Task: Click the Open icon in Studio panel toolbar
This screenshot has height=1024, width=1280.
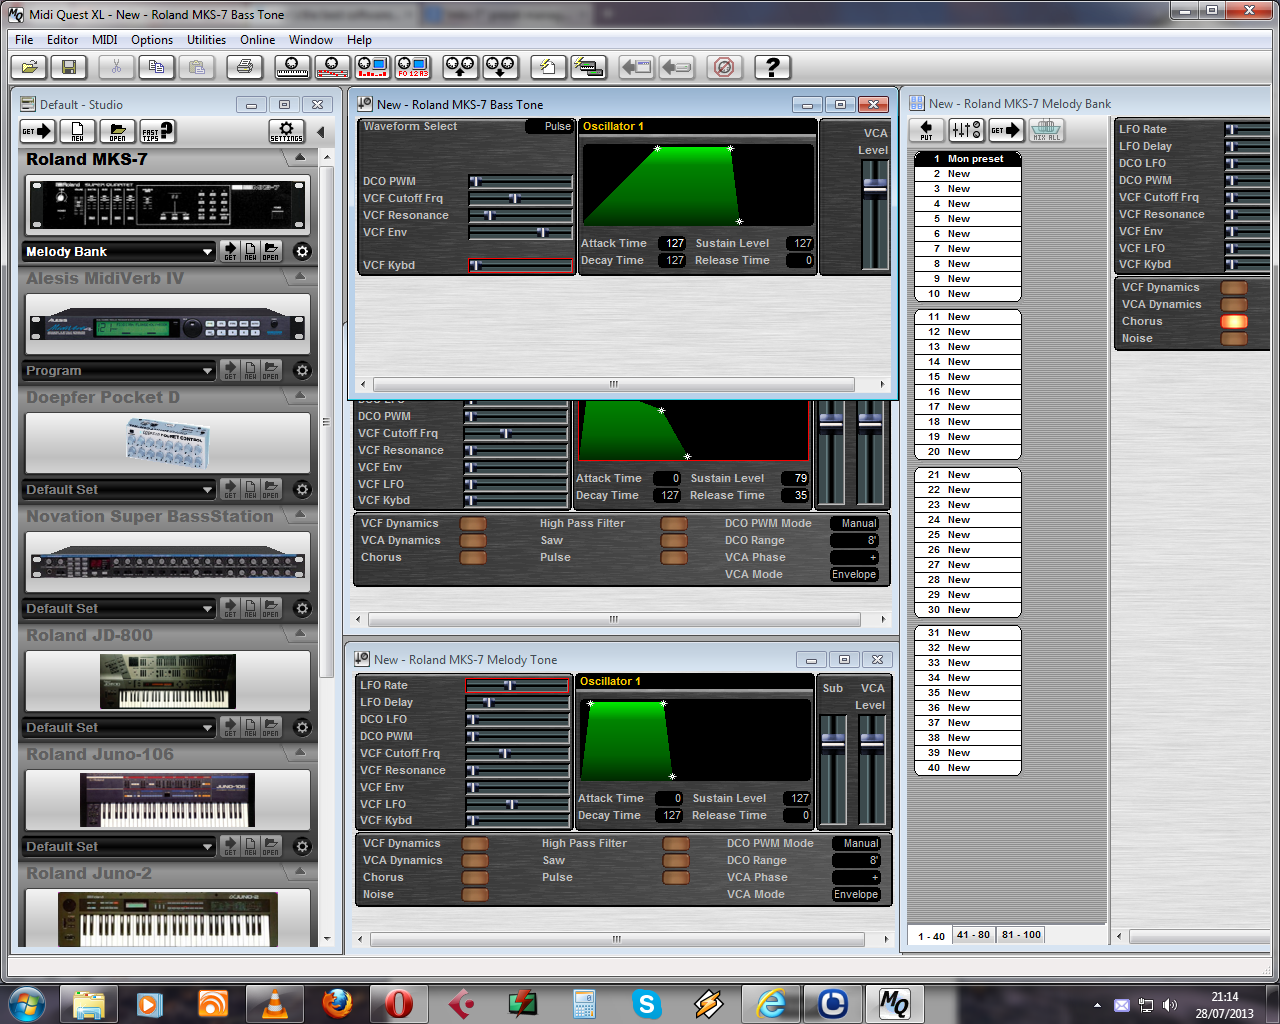Action: (x=117, y=131)
